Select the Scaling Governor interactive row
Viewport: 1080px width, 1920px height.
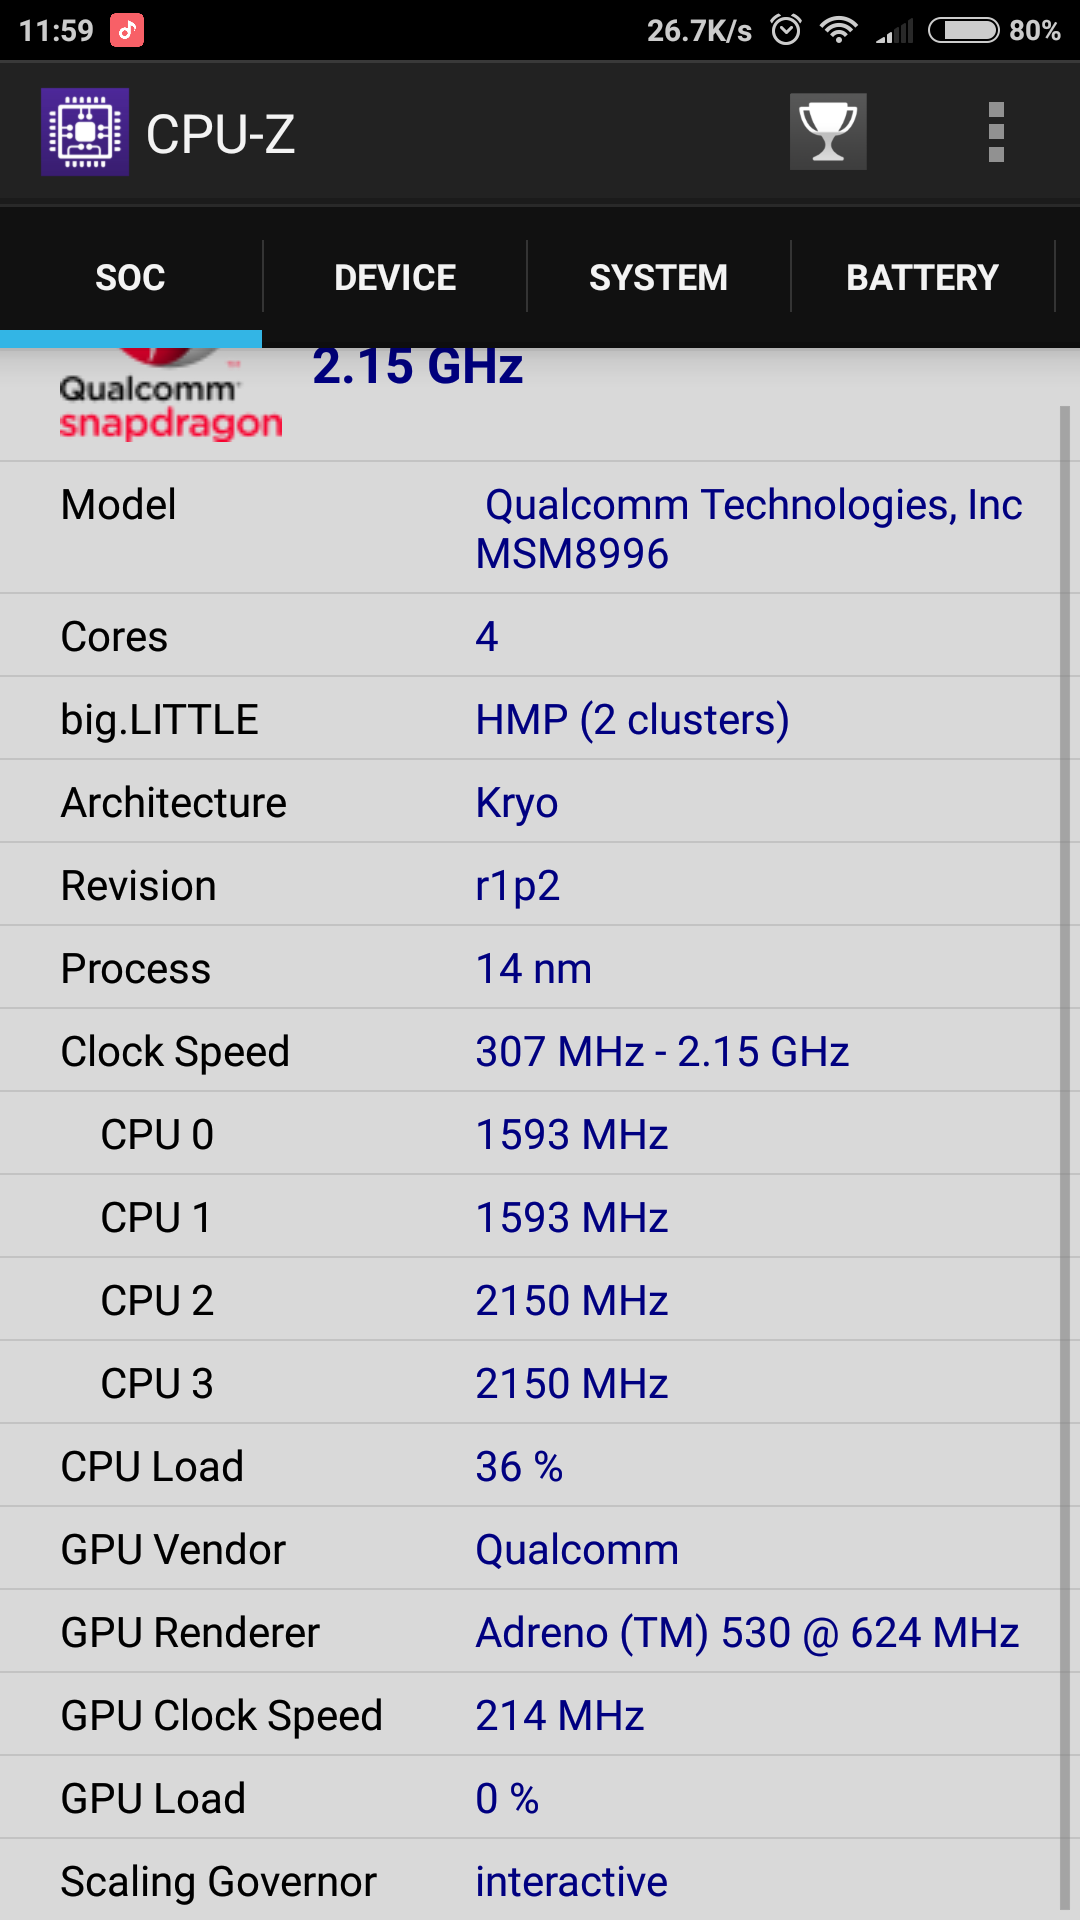(529, 1880)
